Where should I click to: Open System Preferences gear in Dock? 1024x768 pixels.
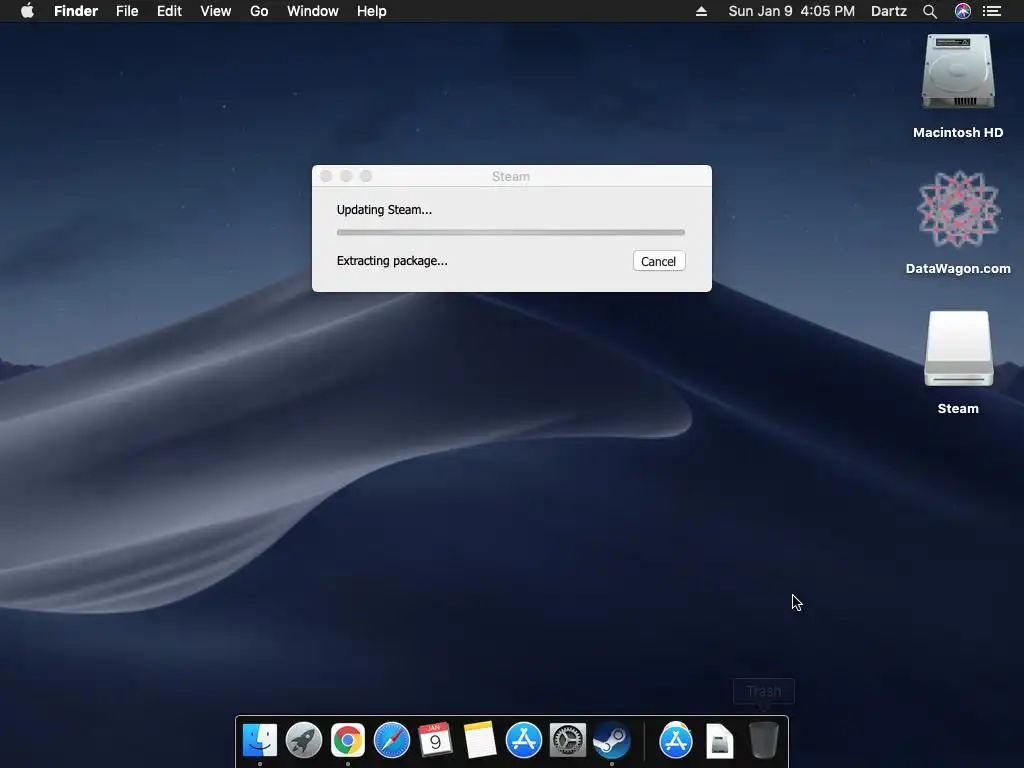[x=568, y=741]
